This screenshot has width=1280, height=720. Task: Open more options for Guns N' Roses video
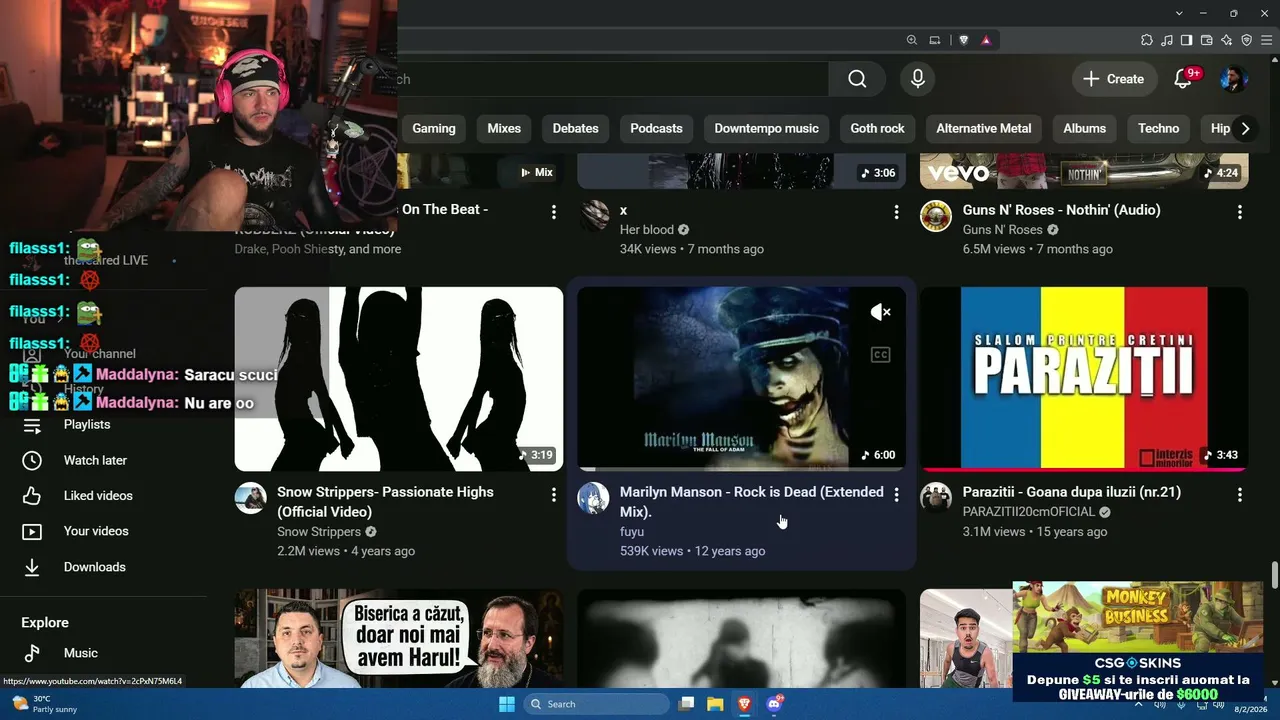[1240, 212]
